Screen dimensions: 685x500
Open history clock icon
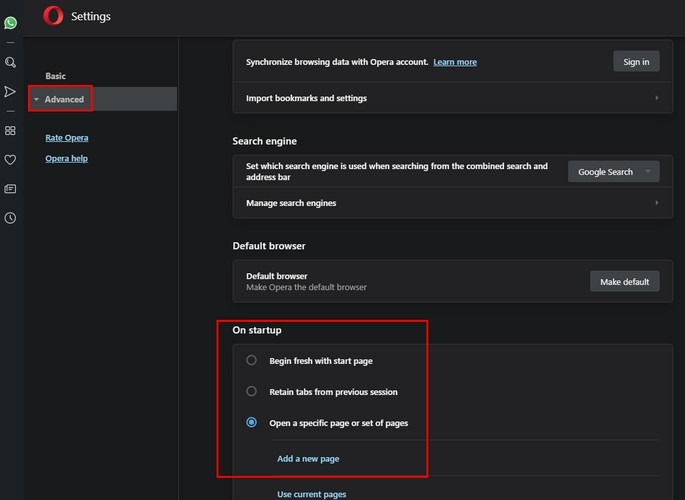point(11,218)
